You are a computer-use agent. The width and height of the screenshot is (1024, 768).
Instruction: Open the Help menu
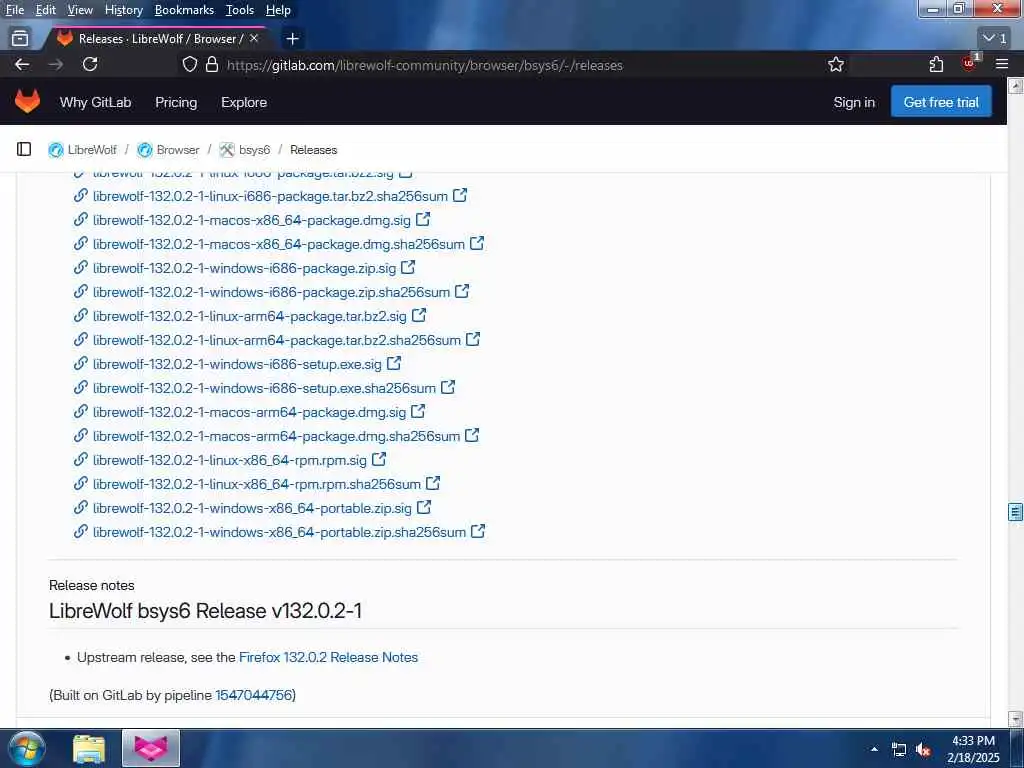[278, 10]
